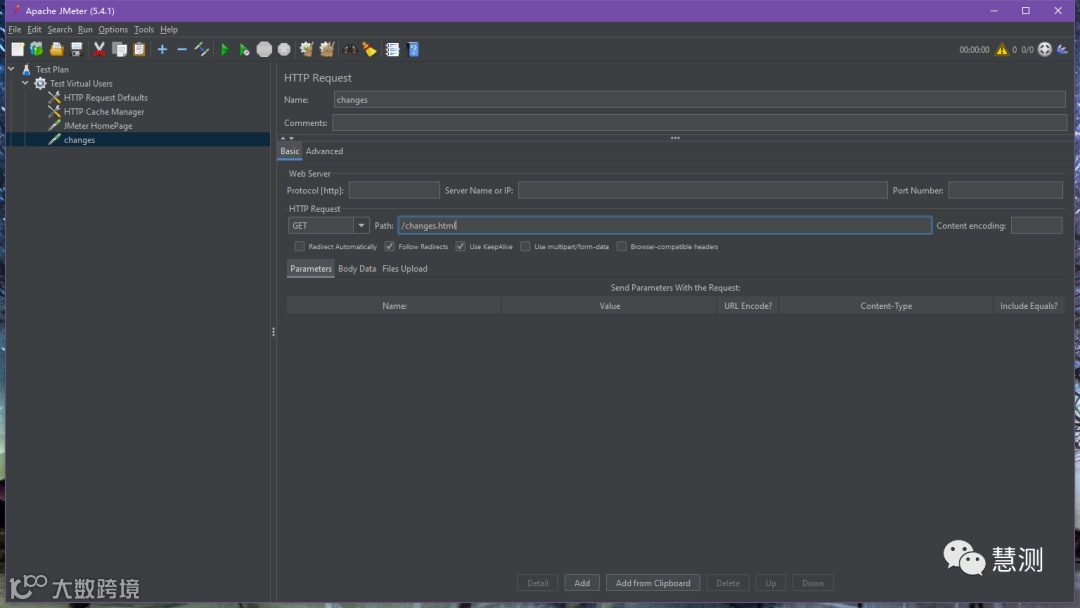Click the Shutdown test icon

click(x=284, y=50)
